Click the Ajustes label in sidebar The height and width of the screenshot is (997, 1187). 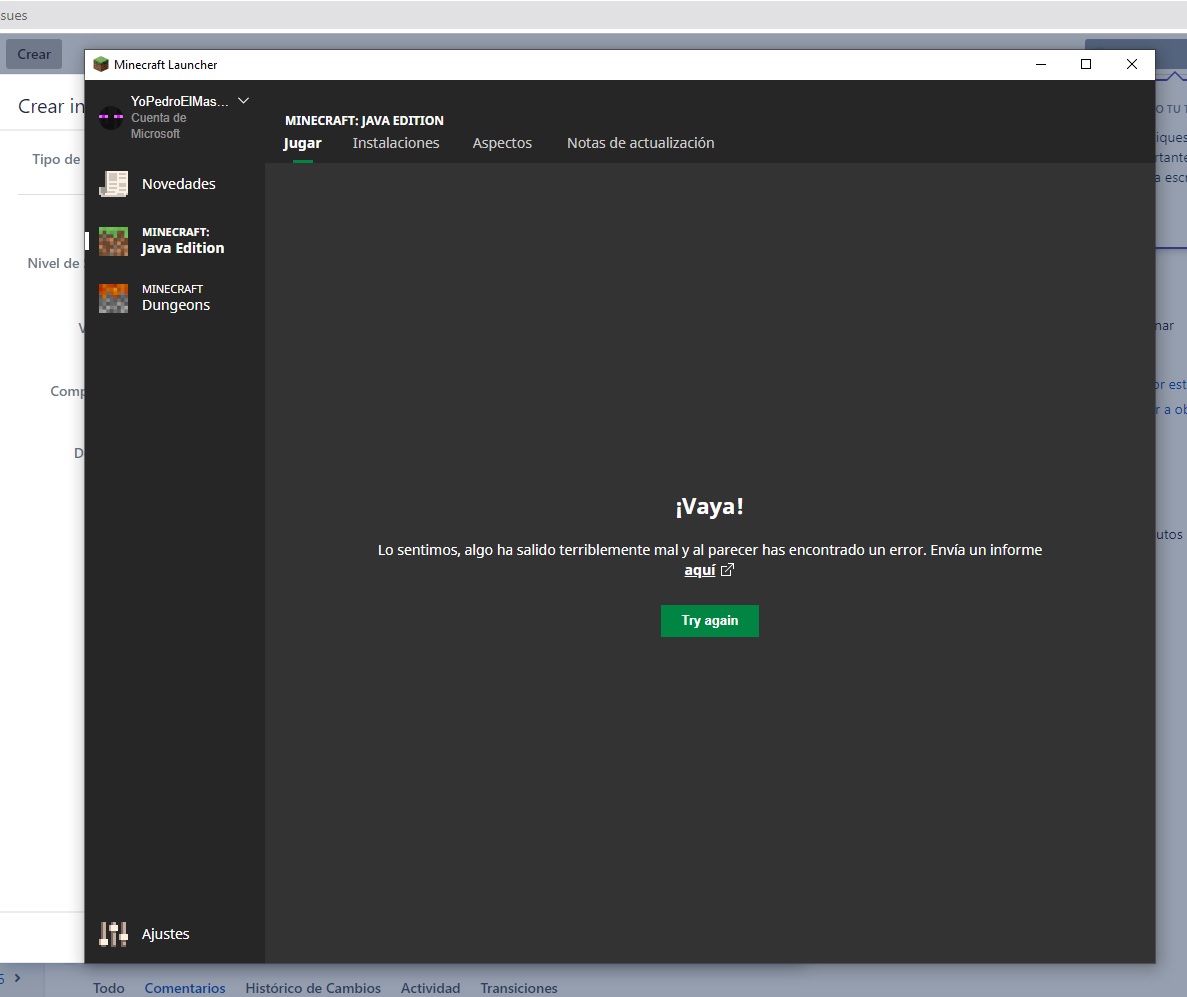coord(166,934)
